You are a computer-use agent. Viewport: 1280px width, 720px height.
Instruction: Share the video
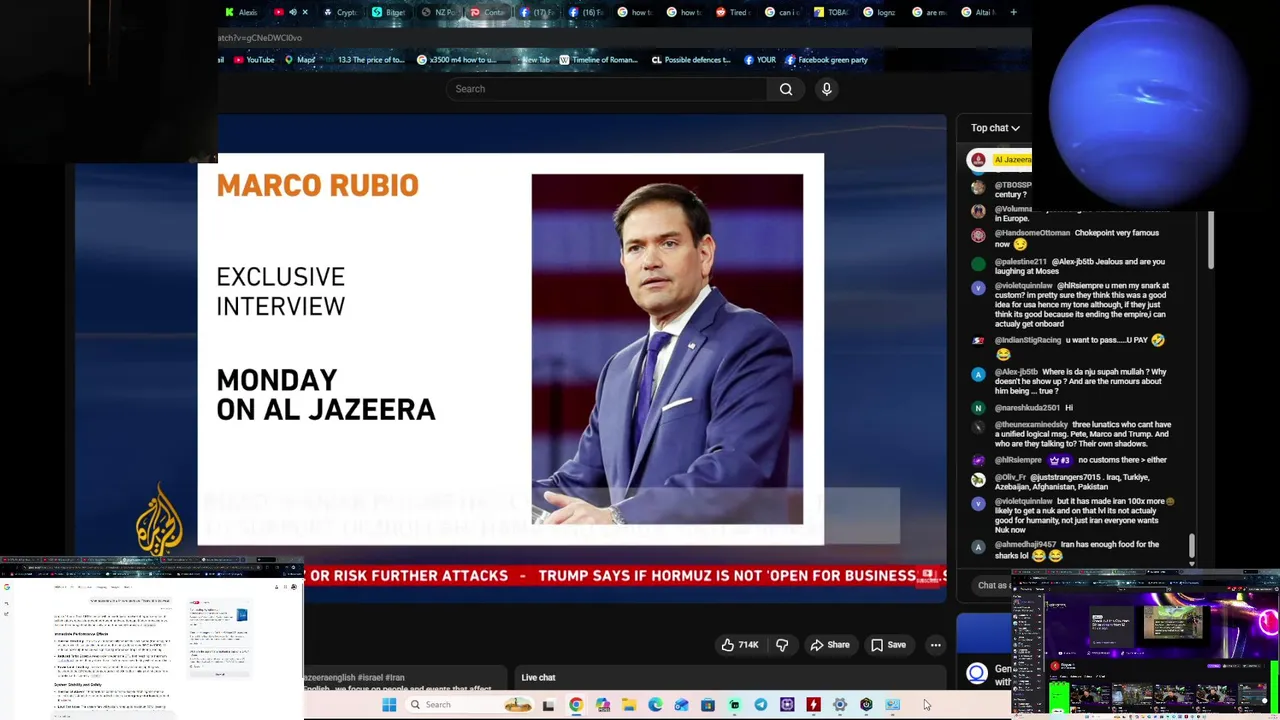[830, 645]
